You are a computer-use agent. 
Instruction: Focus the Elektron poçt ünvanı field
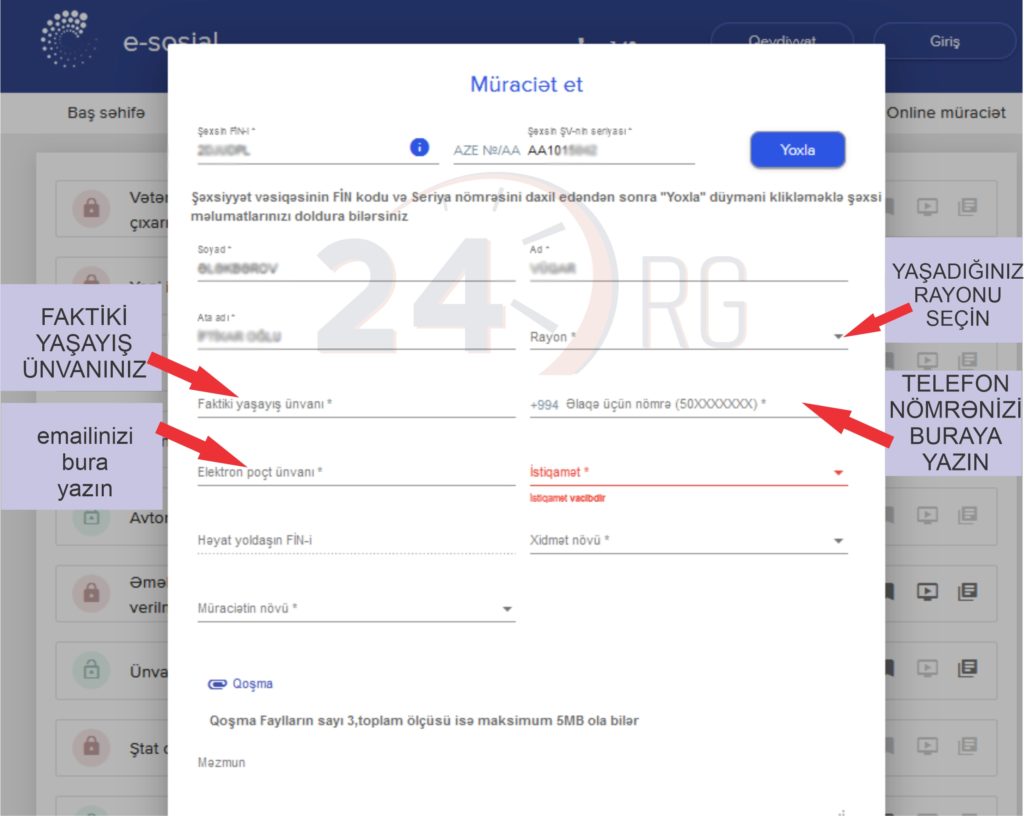tap(356, 472)
